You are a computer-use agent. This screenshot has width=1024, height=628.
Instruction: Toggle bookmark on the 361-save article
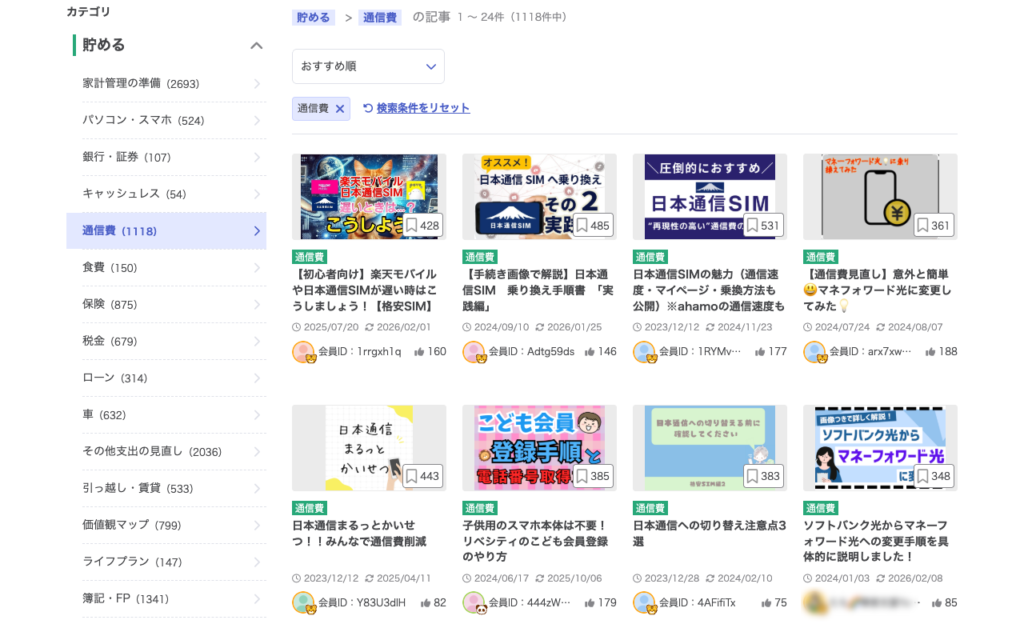(922, 226)
